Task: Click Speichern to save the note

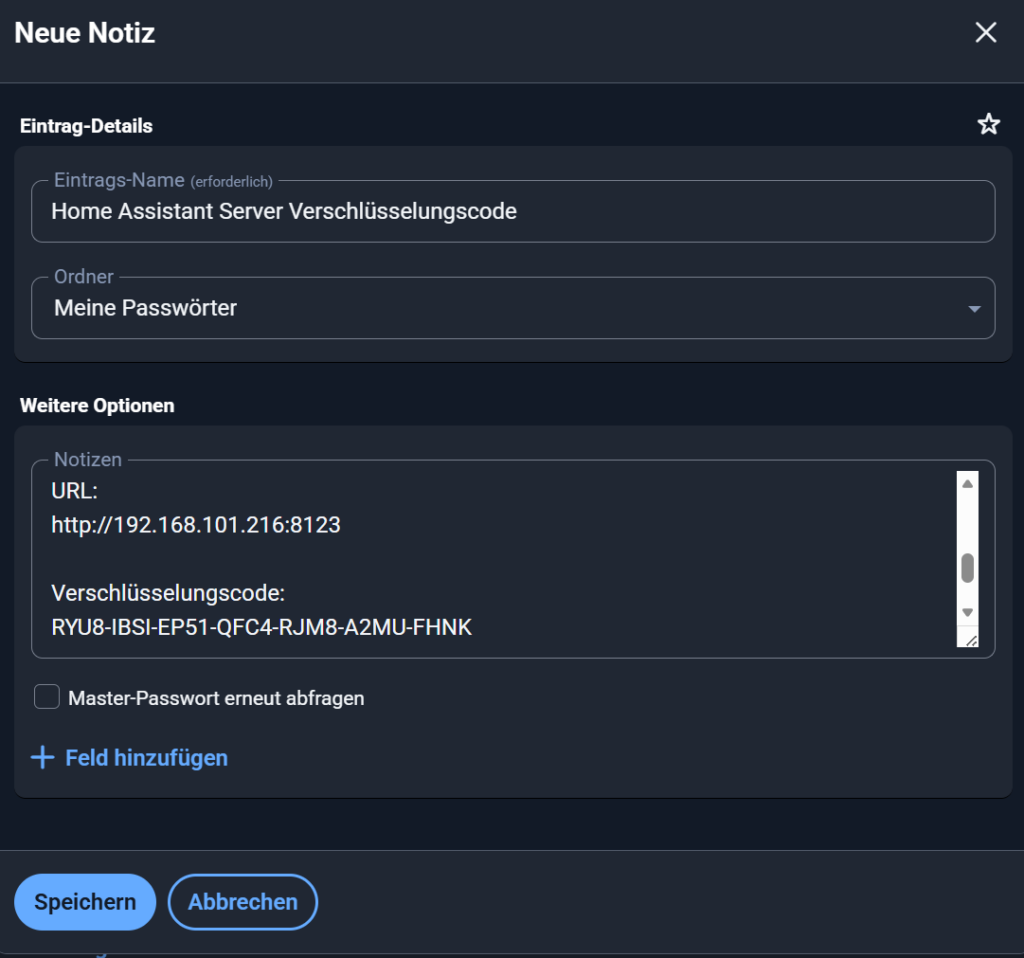Action: (84, 901)
